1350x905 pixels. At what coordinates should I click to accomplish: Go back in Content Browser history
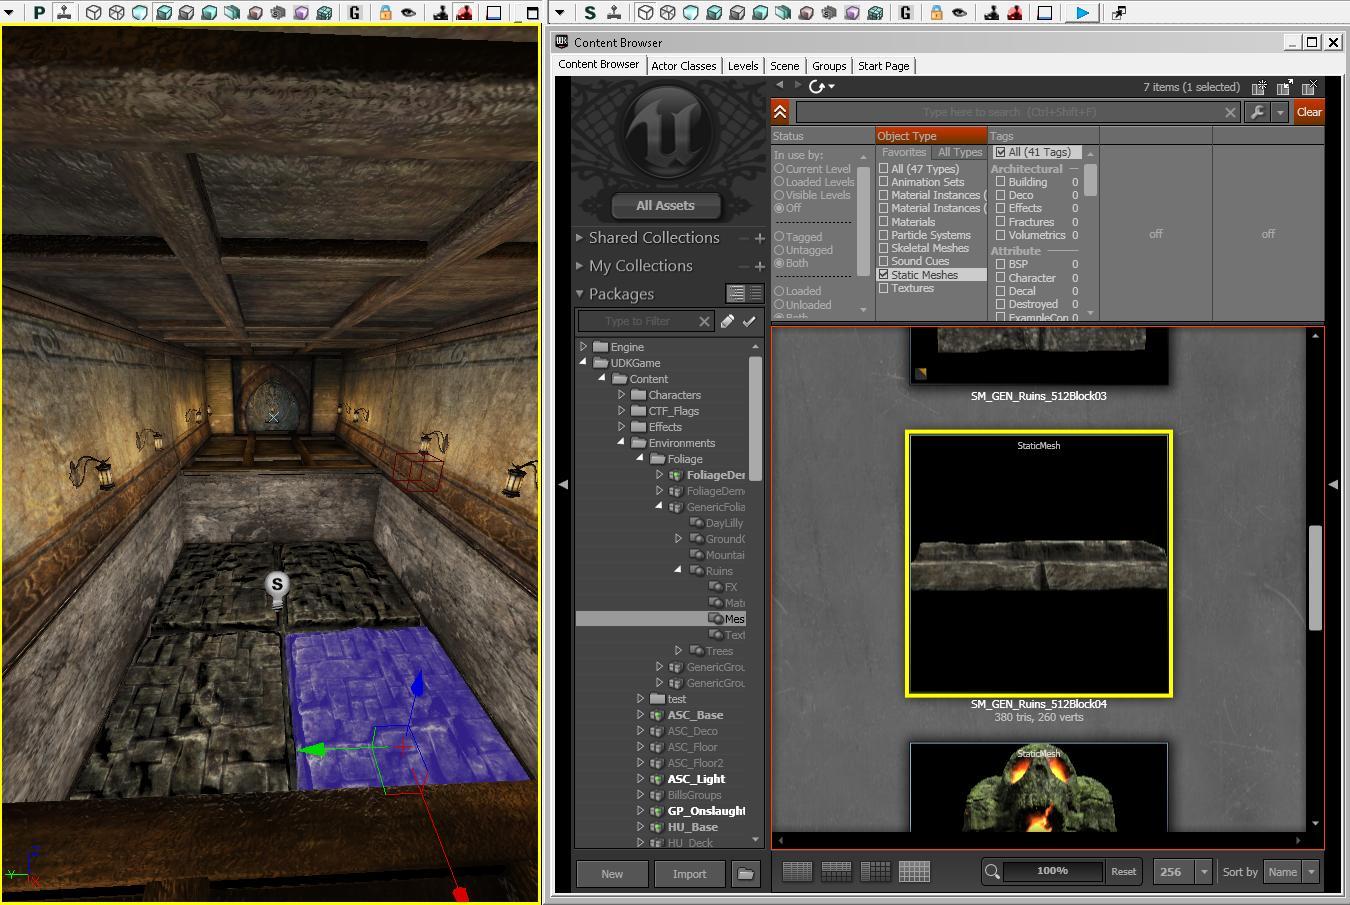(x=780, y=86)
